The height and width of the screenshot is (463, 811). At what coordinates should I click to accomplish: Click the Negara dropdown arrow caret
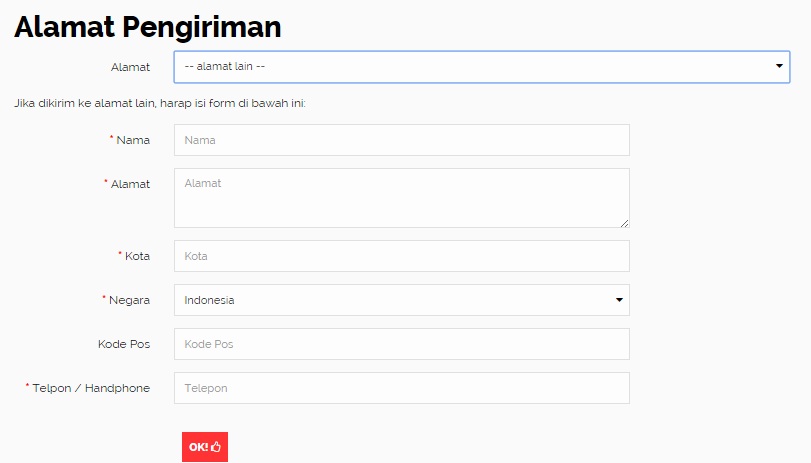[619, 300]
